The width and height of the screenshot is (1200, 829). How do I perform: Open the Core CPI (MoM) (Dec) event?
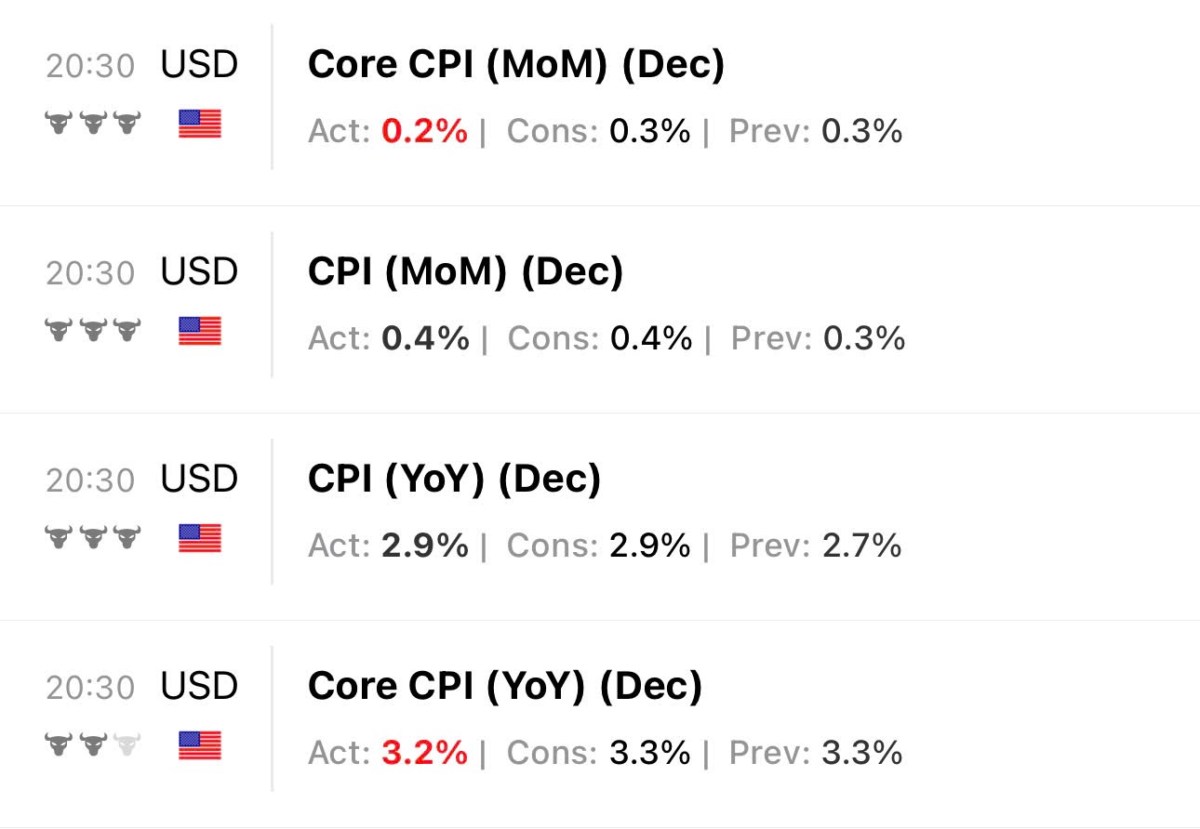pyautogui.click(x=516, y=65)
